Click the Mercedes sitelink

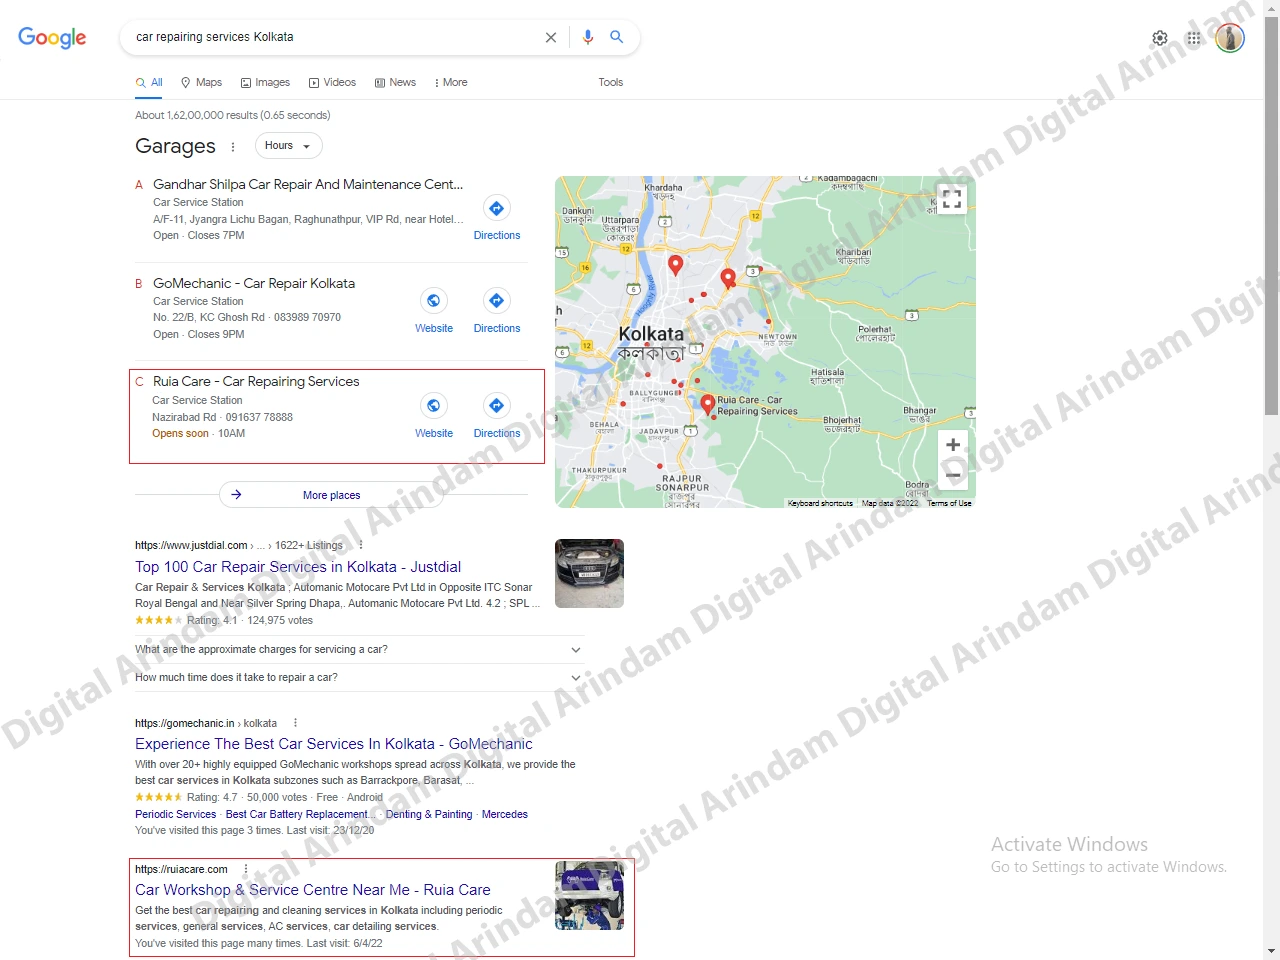click(x=505, y=815)
